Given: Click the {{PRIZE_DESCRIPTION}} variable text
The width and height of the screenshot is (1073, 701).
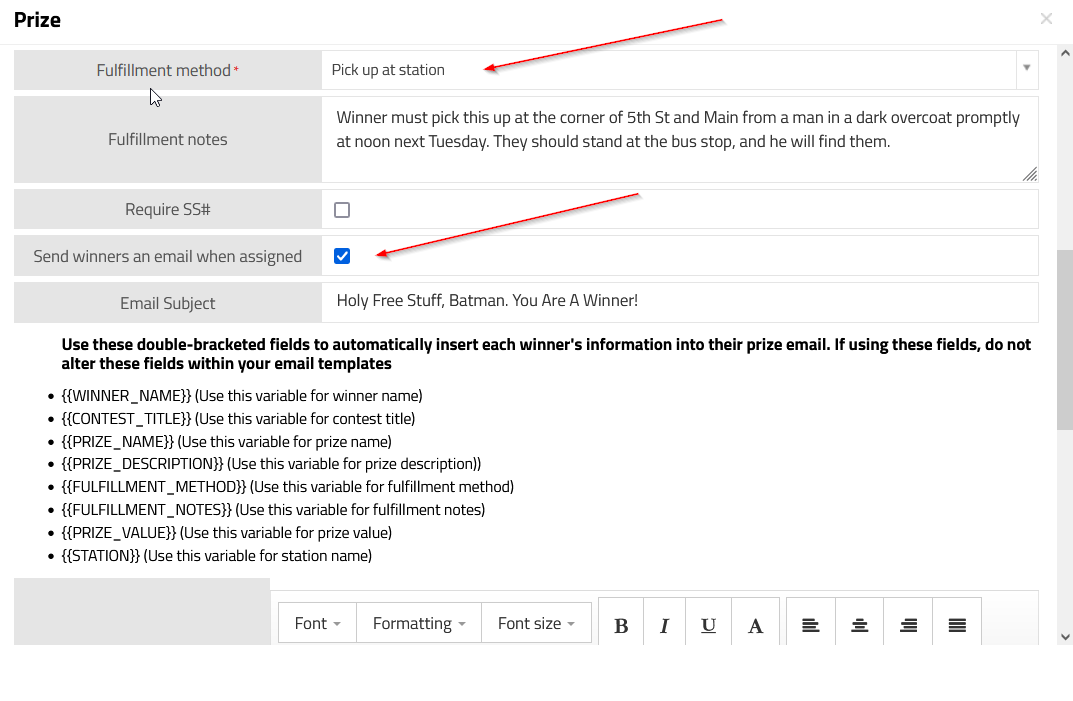Looking at the screenshot, I should coord(142,464).
